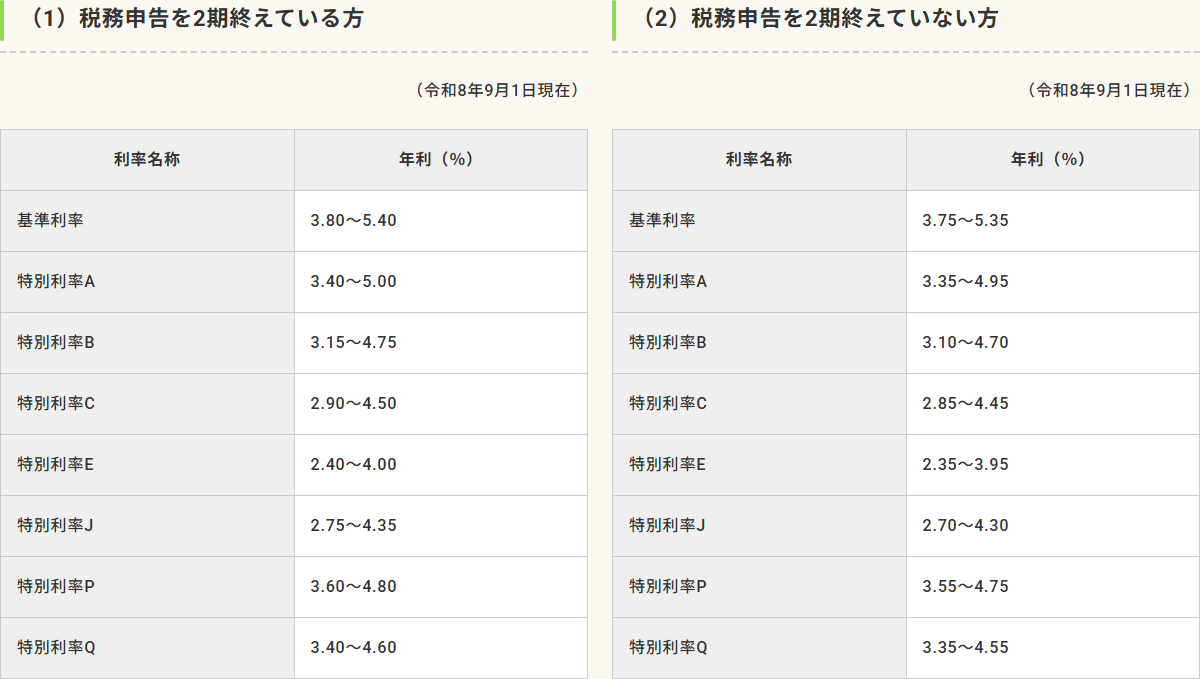Screen dimensions: 1200x679
Task: Select the rate value 3.40～5.00
Action: (x=354, y=281)
